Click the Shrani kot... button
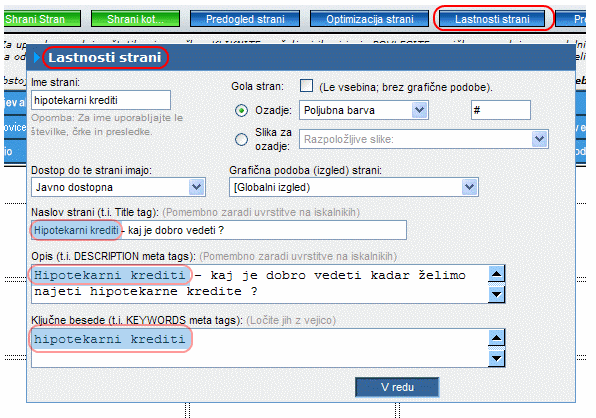 pos(135,19)
